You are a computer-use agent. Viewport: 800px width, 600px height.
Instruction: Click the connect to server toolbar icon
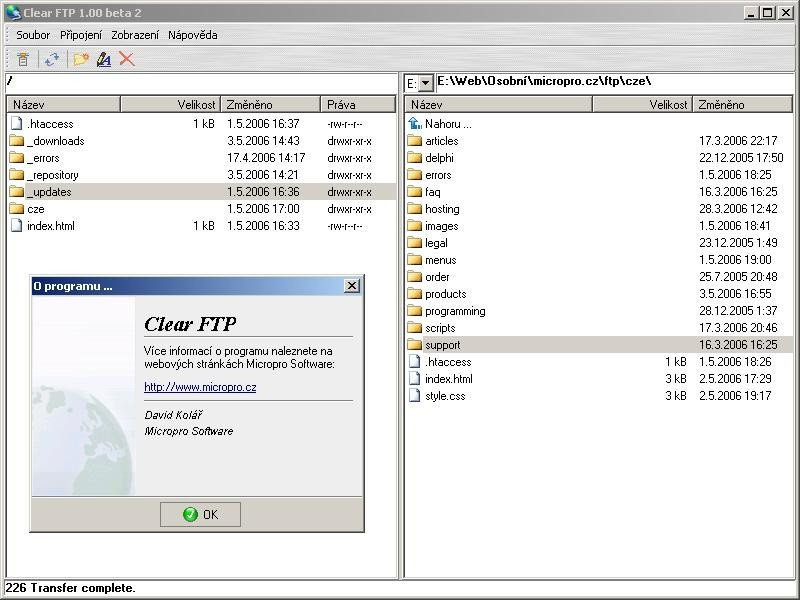click(x=23, y=59)
